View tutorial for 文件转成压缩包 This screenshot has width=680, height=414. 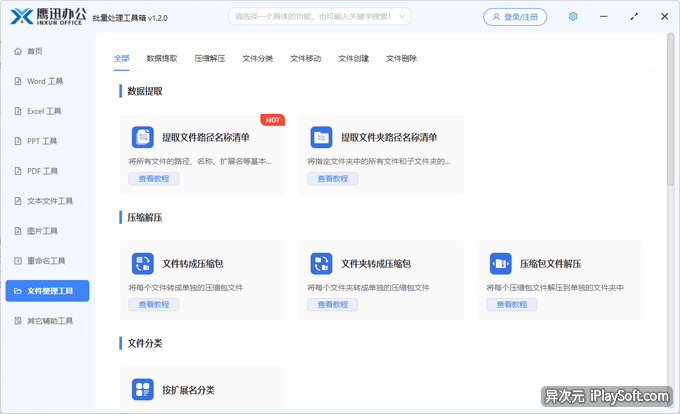point(154,305)
